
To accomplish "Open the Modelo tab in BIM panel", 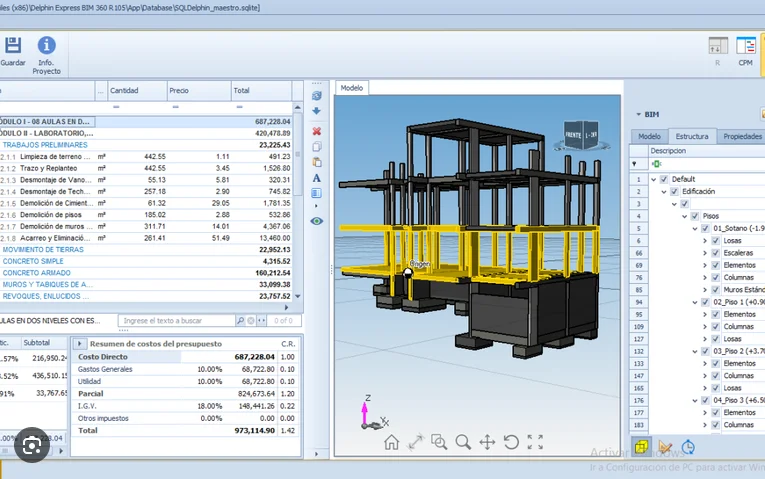I will pos(649,136).
